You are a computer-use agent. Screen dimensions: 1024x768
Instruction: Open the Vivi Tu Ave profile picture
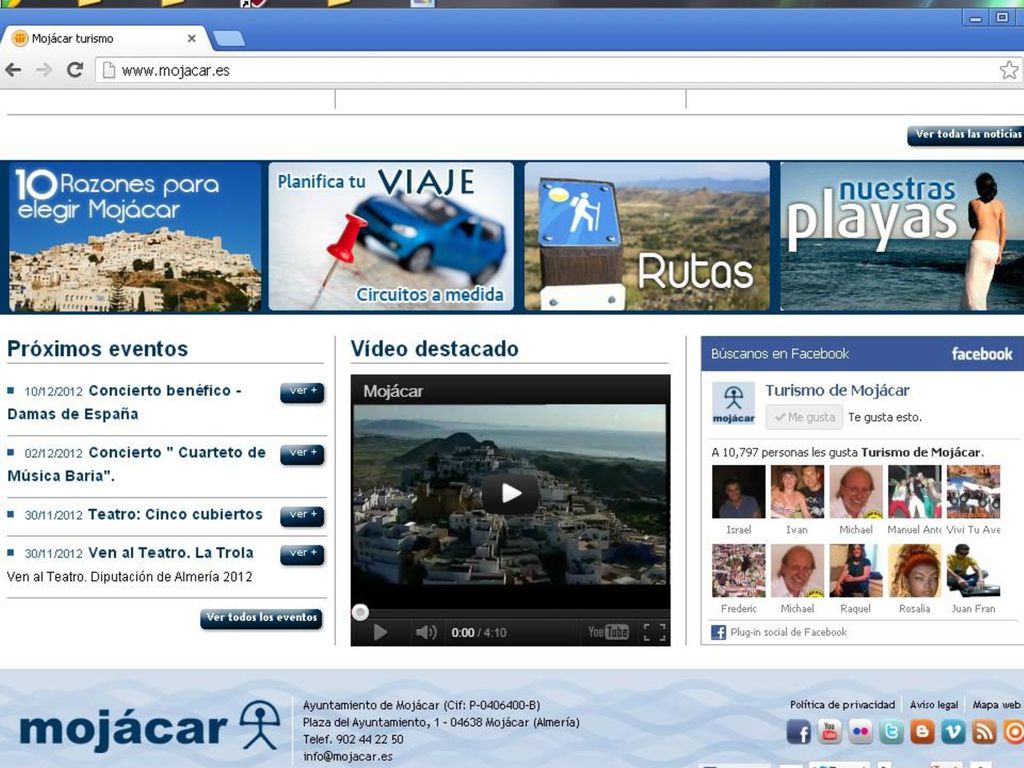click(974, 492)
